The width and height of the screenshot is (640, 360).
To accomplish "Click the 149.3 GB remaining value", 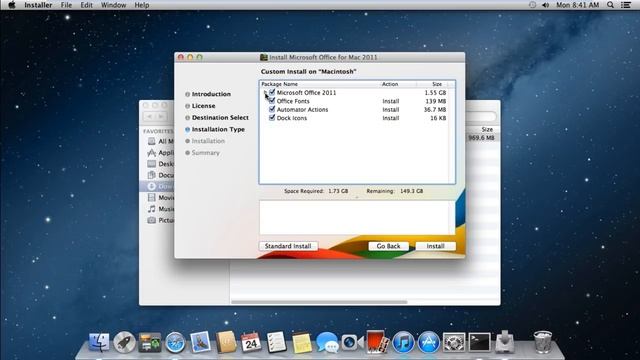I will [x=411, y=191].
